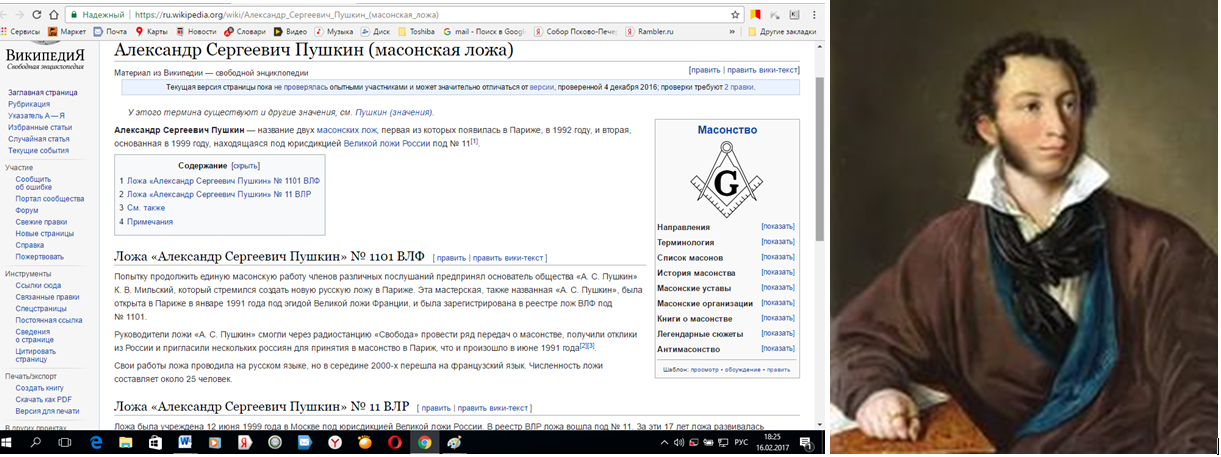
Task: Jump to contents entry Примечания
Action: click(x=150, y=222)
